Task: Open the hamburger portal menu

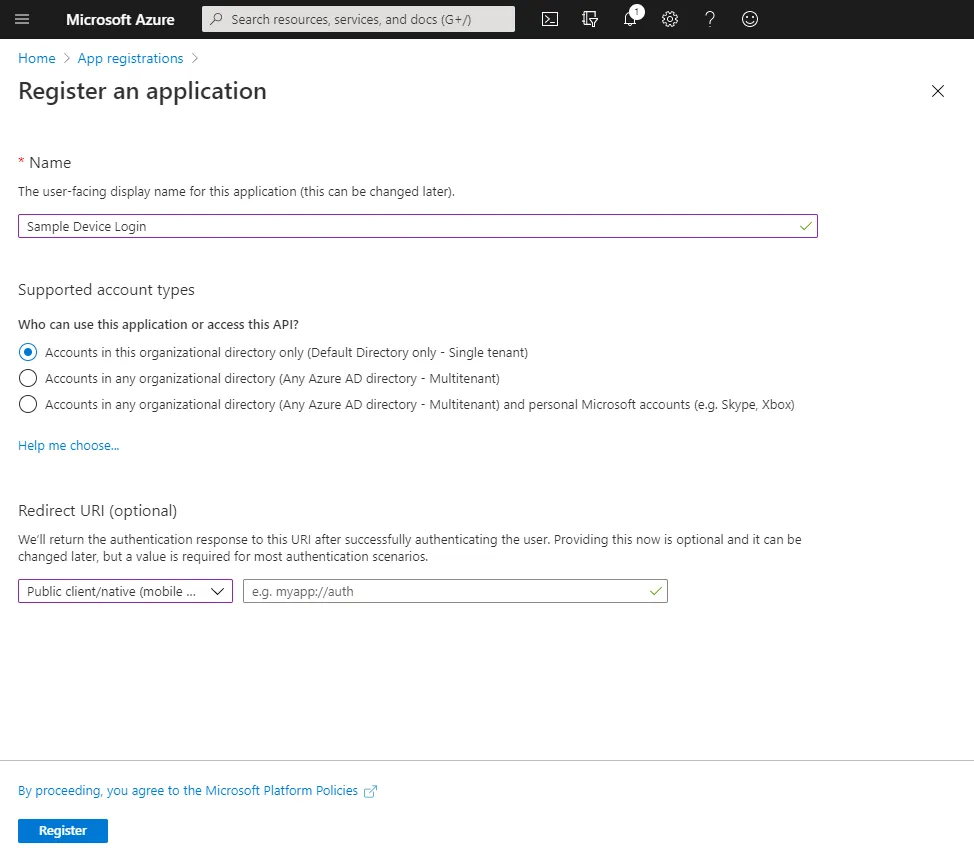Action: click(x=22, y=19)
